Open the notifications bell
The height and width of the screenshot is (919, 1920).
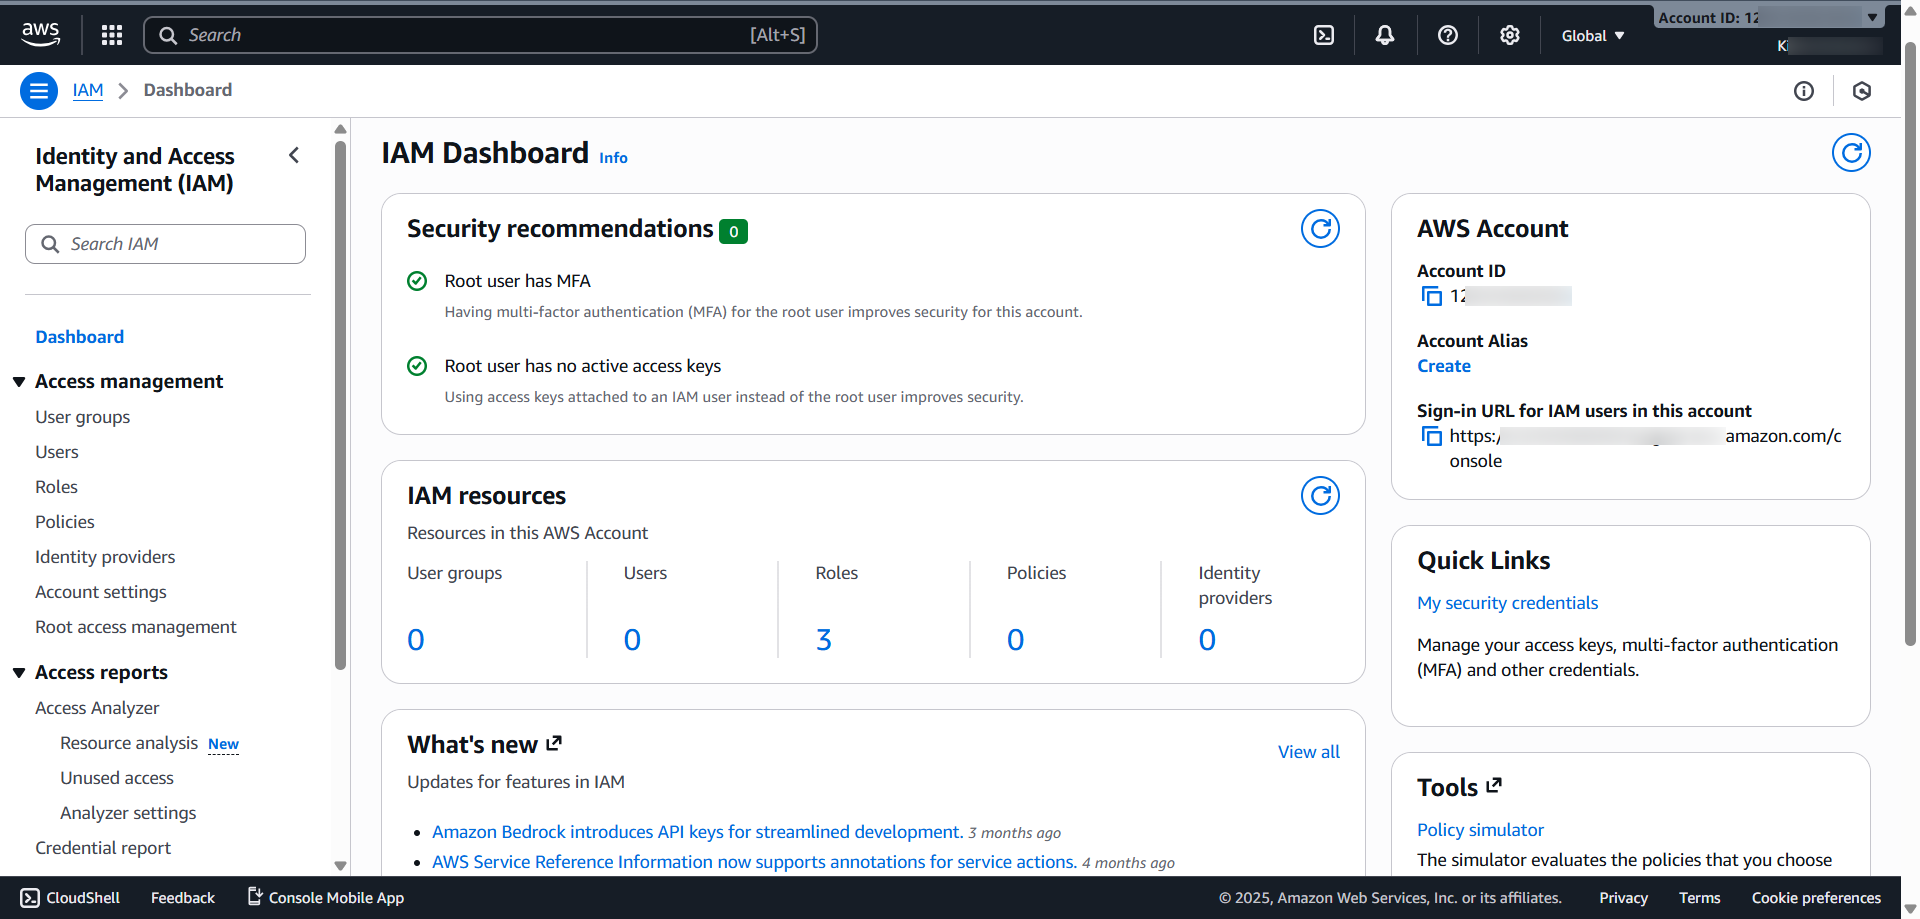(1385, 35)
